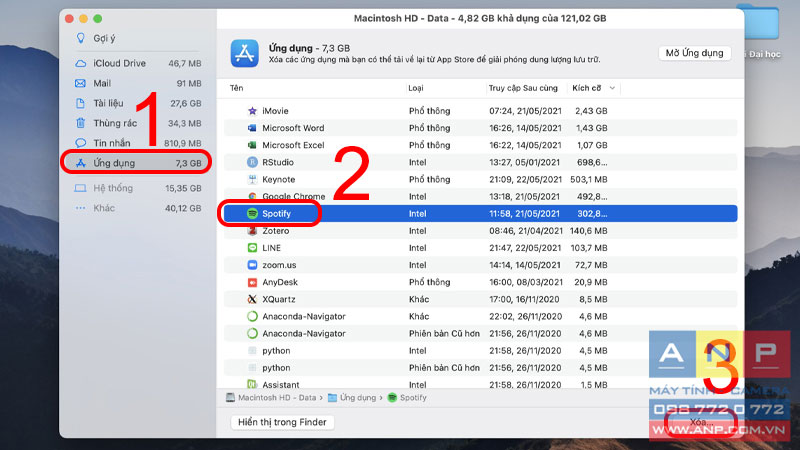Click the iCloud Drive cloud icon
This screenshot has height=450, width=800.
pos(81,63)
